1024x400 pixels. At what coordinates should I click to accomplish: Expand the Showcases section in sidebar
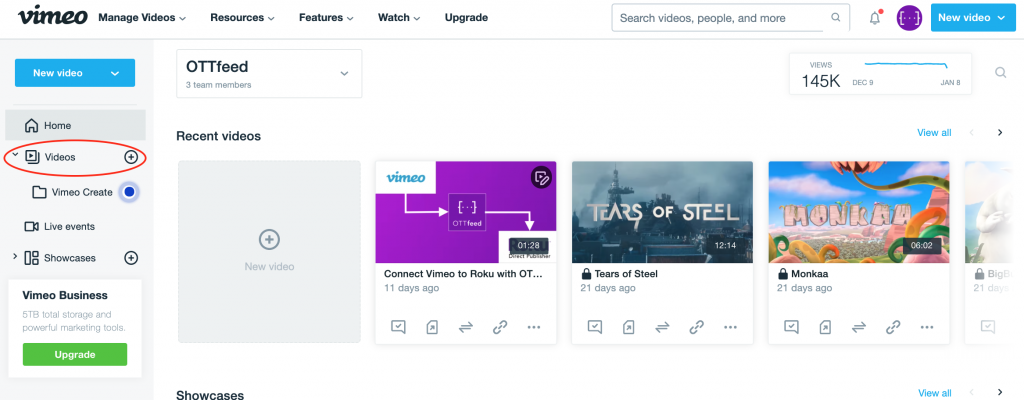(15, 258)
